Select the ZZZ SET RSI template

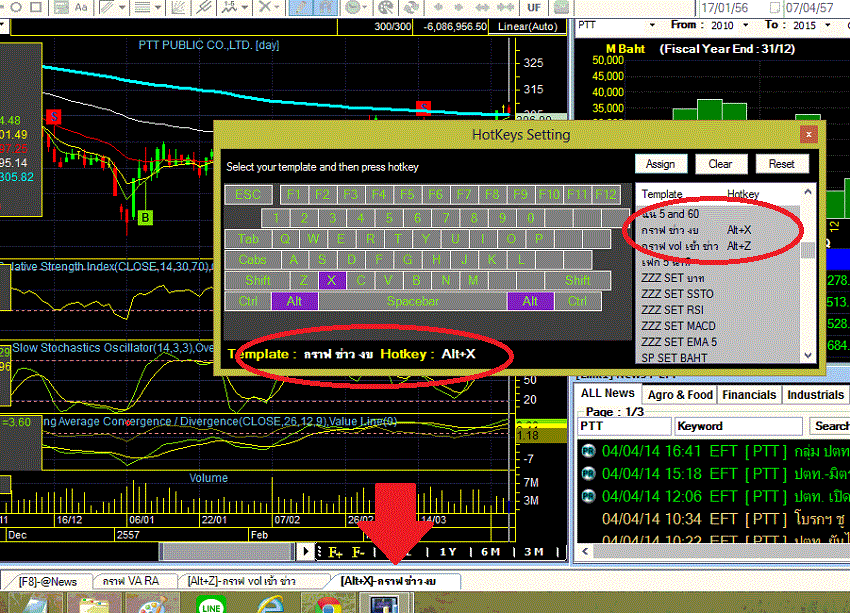[x=719, y=310]
